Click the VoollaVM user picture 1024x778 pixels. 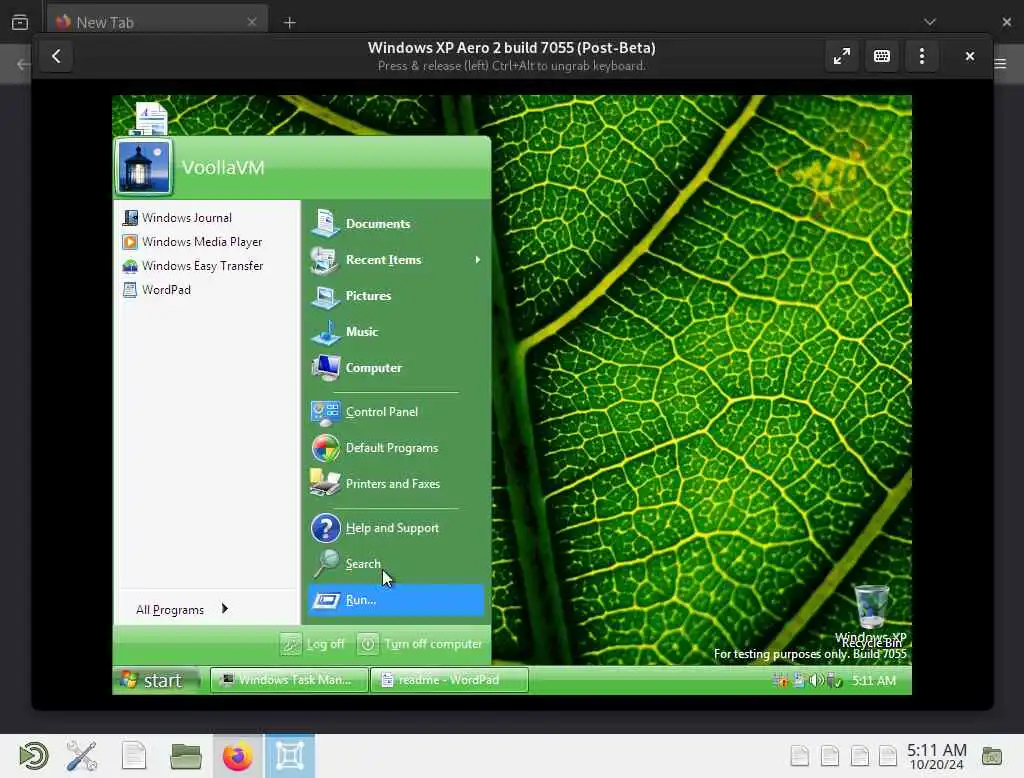click(144, 167)
